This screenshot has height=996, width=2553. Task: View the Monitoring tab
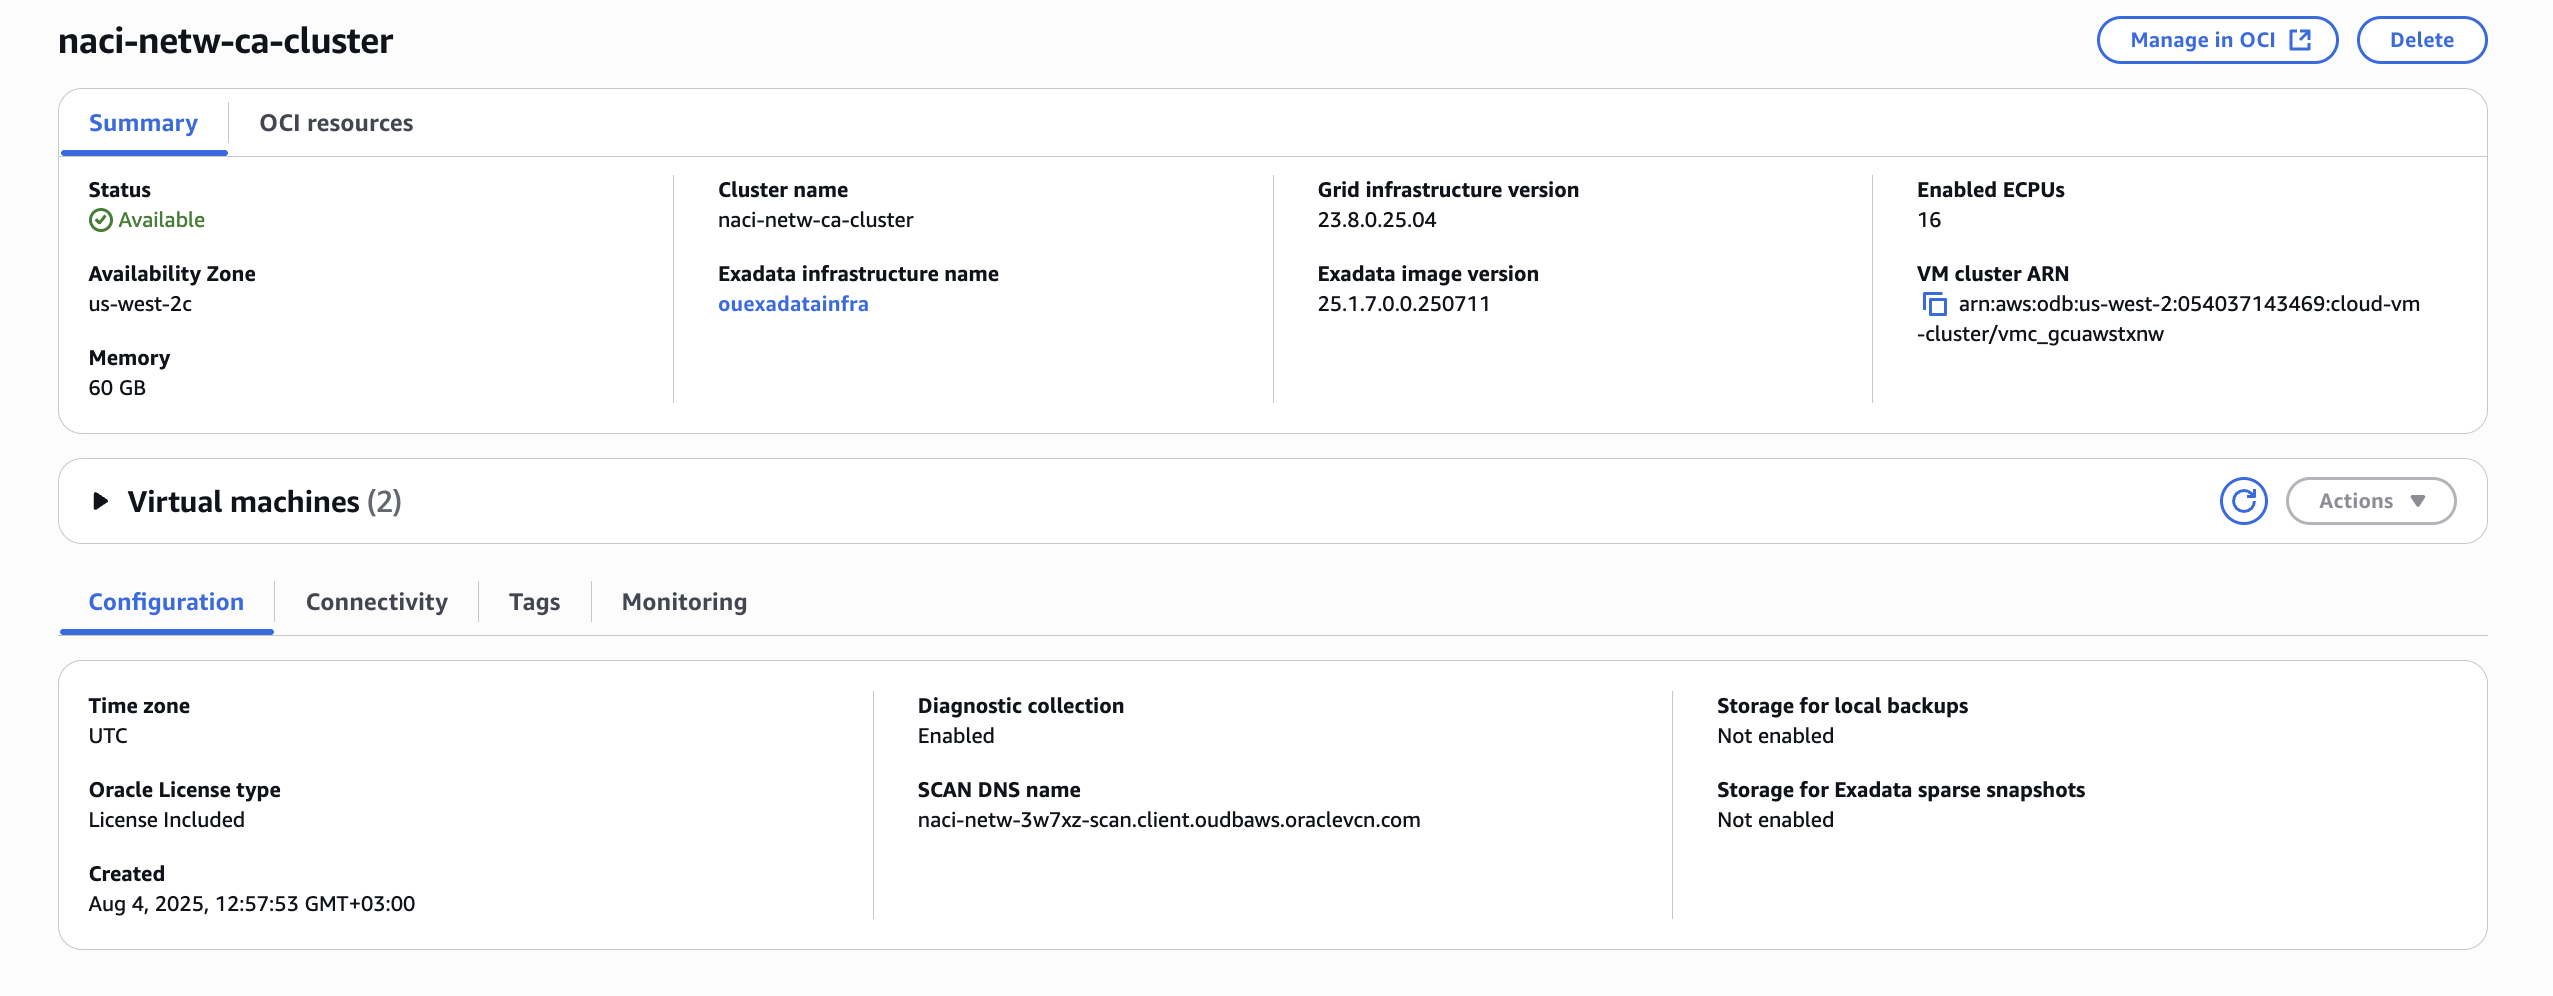click(684, 602)
